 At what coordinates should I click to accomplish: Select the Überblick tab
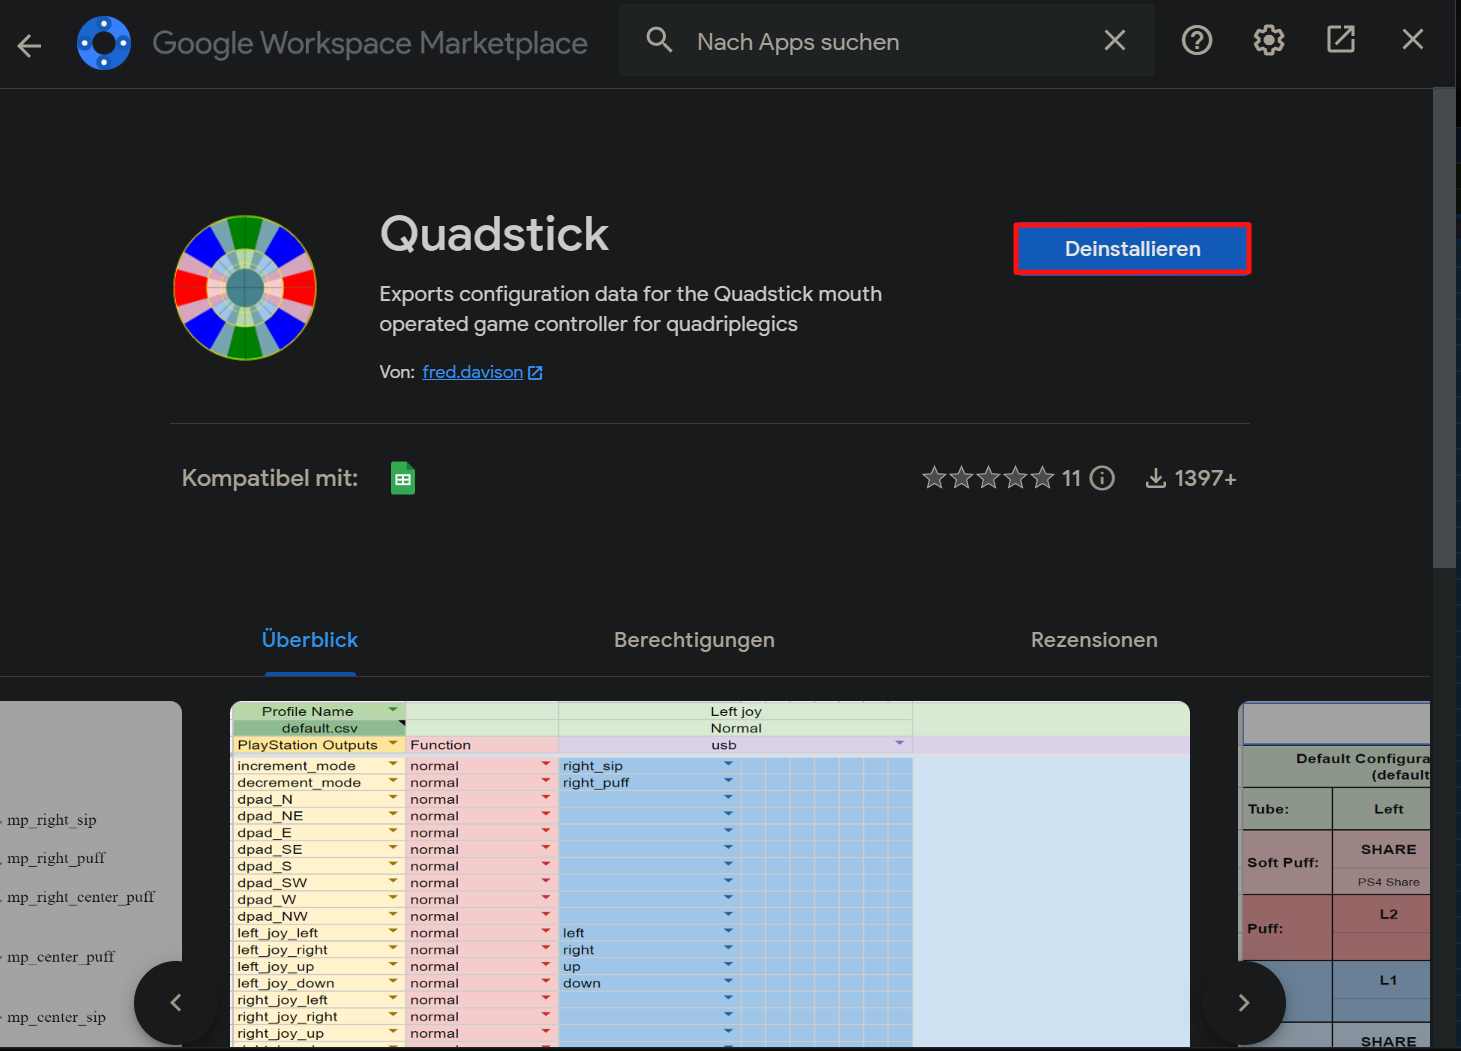[310, 640]
